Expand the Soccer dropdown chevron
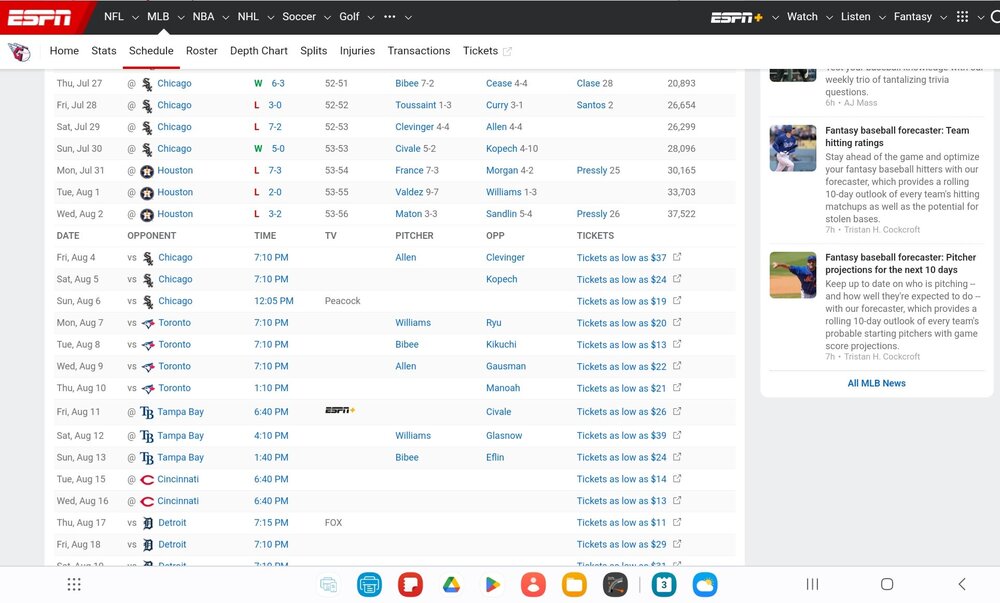 tap(327, 17)
